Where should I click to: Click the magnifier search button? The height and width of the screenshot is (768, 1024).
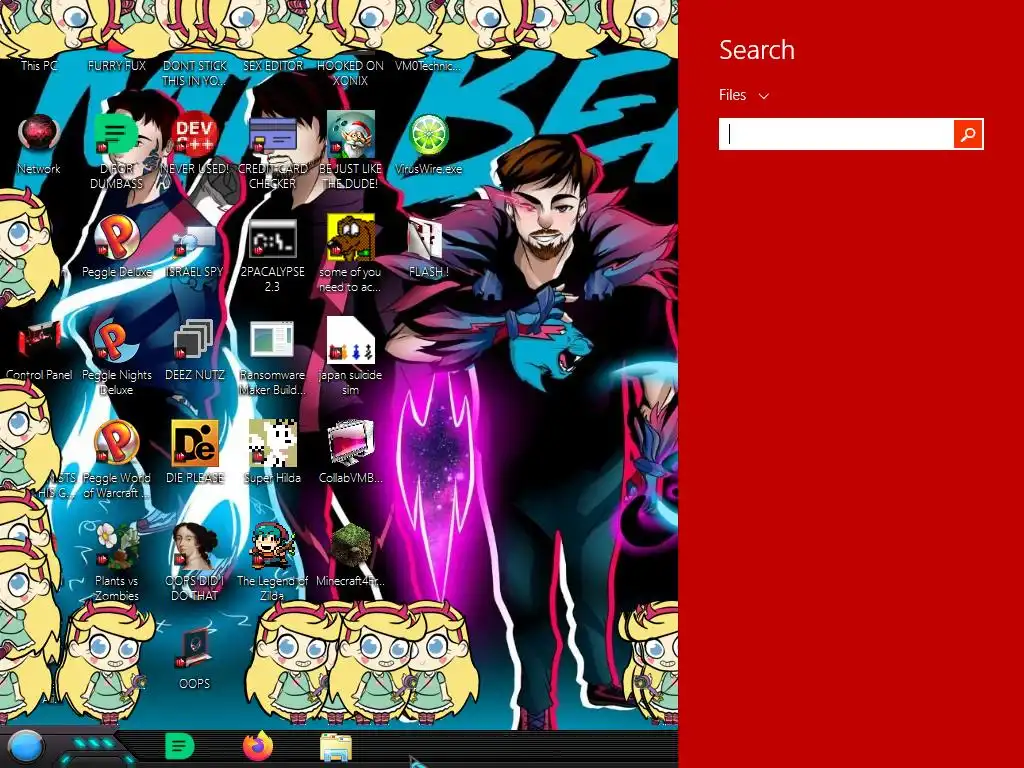[x=968, y=134]
